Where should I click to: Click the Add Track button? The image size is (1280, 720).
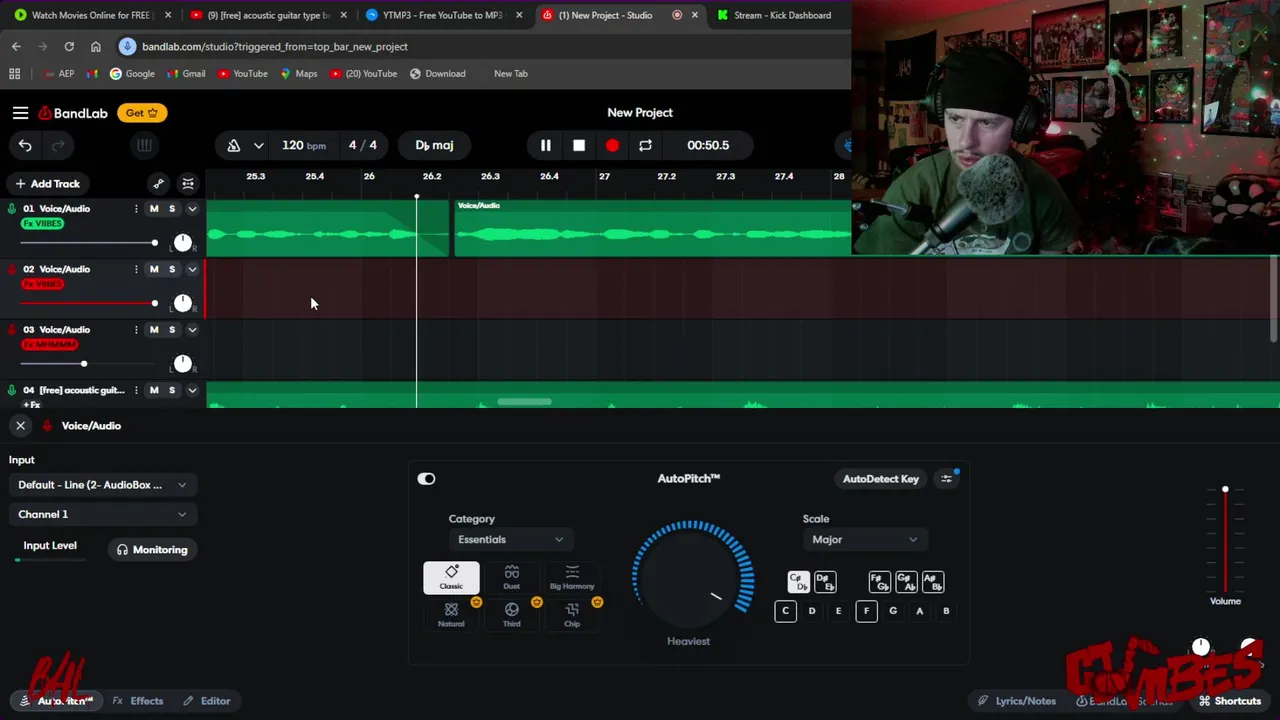pyautogui.click(x=47, y=184)
